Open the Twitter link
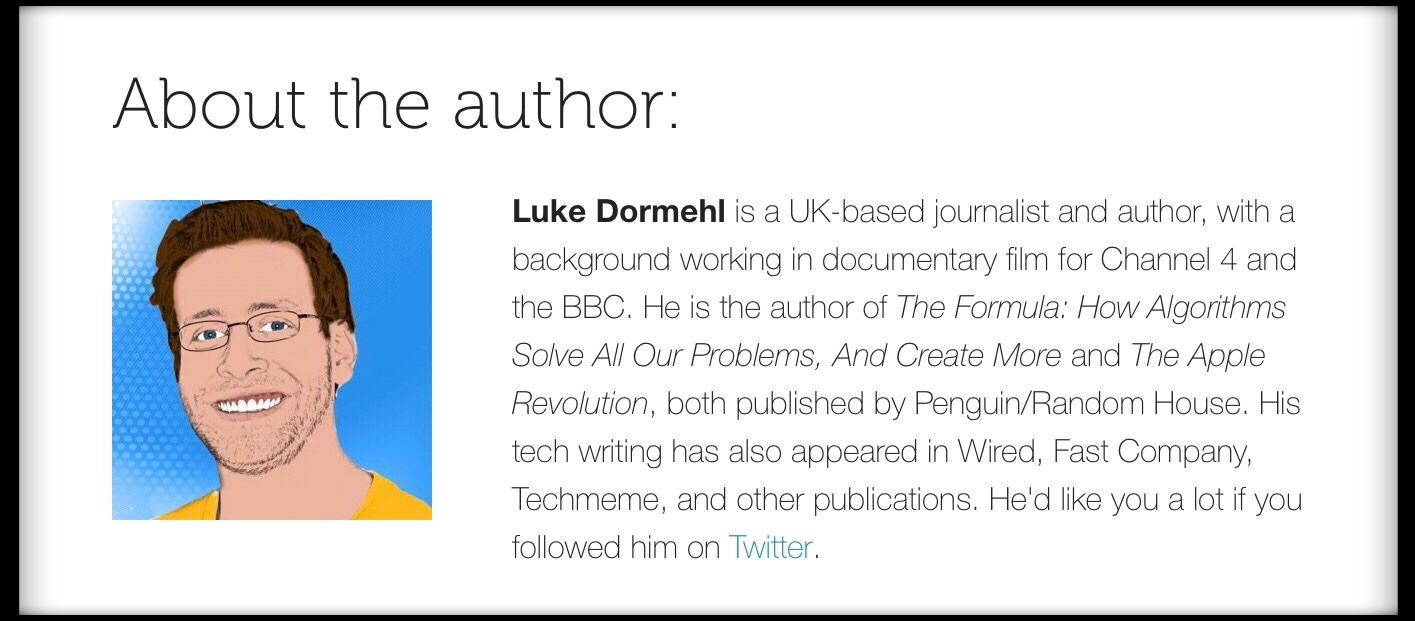Viewport: 1415px width, 621px height. click(769, 547)
